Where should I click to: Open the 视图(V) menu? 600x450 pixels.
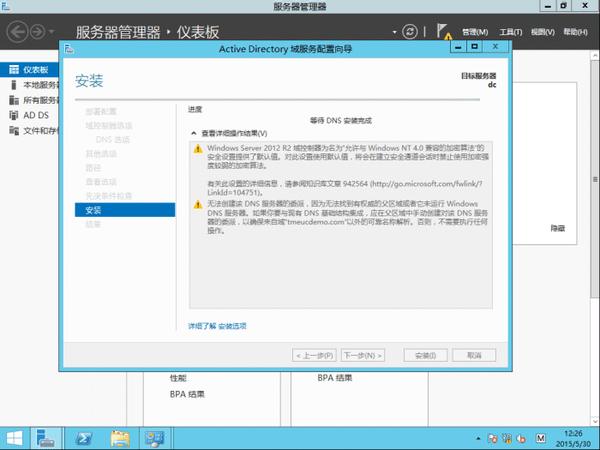click(543, 32)
